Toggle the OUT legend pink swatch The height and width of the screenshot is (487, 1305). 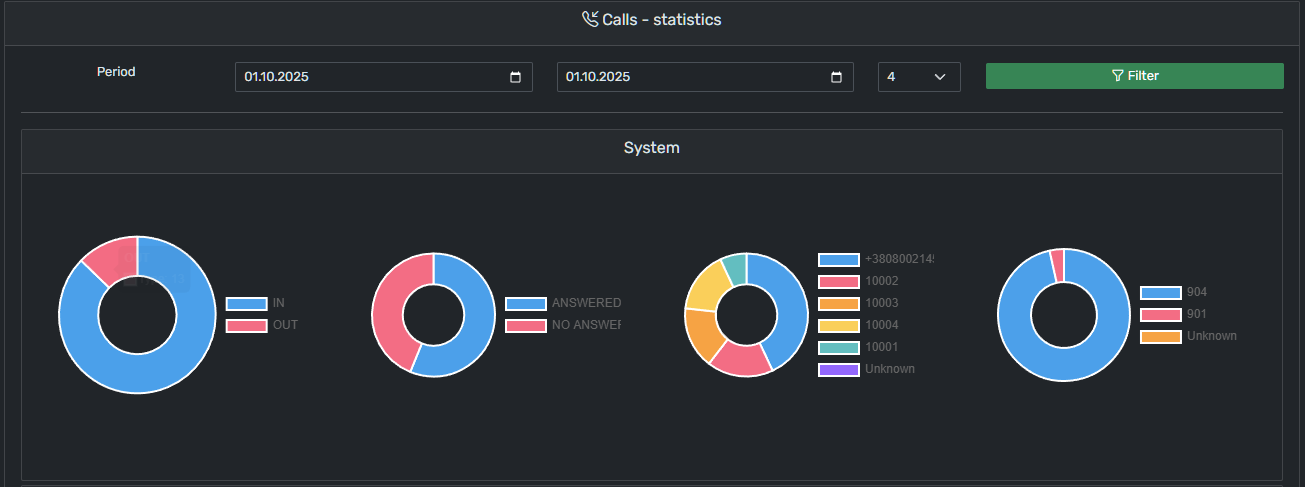point(246,325)
